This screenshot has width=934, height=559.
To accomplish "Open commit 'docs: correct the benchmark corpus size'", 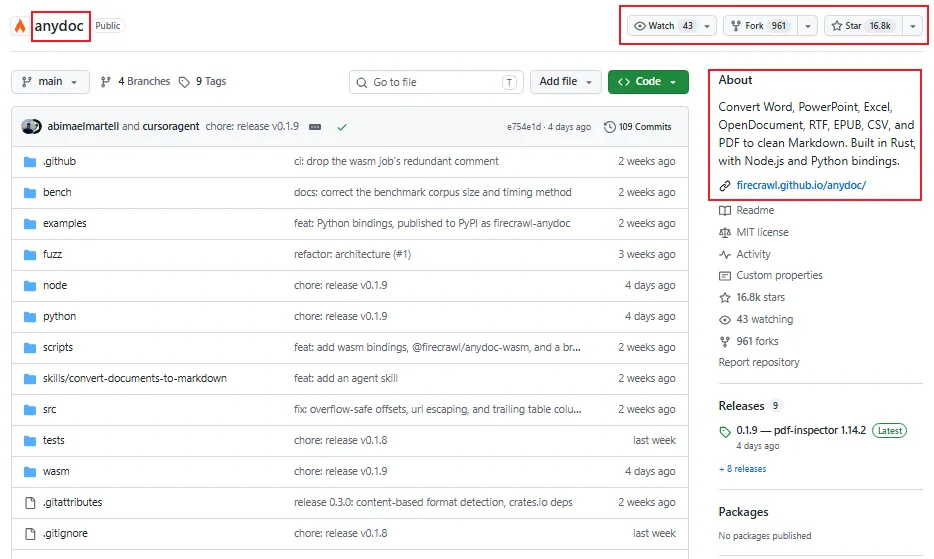I will (432, 192).
